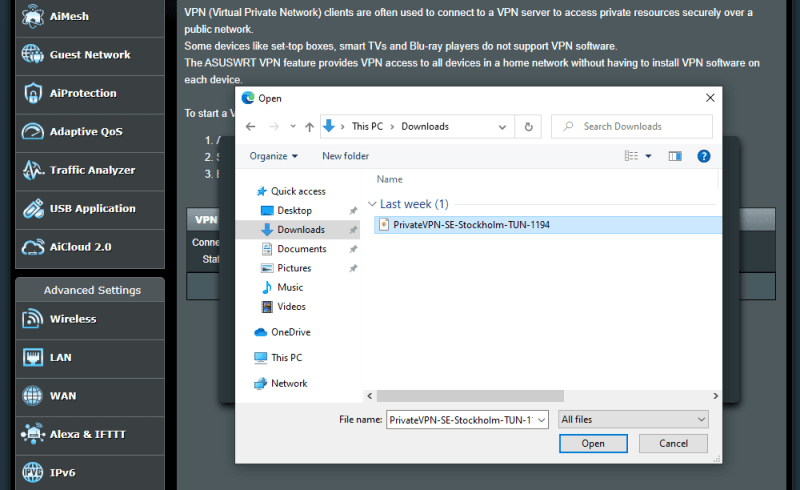Click the Open button

593,444
